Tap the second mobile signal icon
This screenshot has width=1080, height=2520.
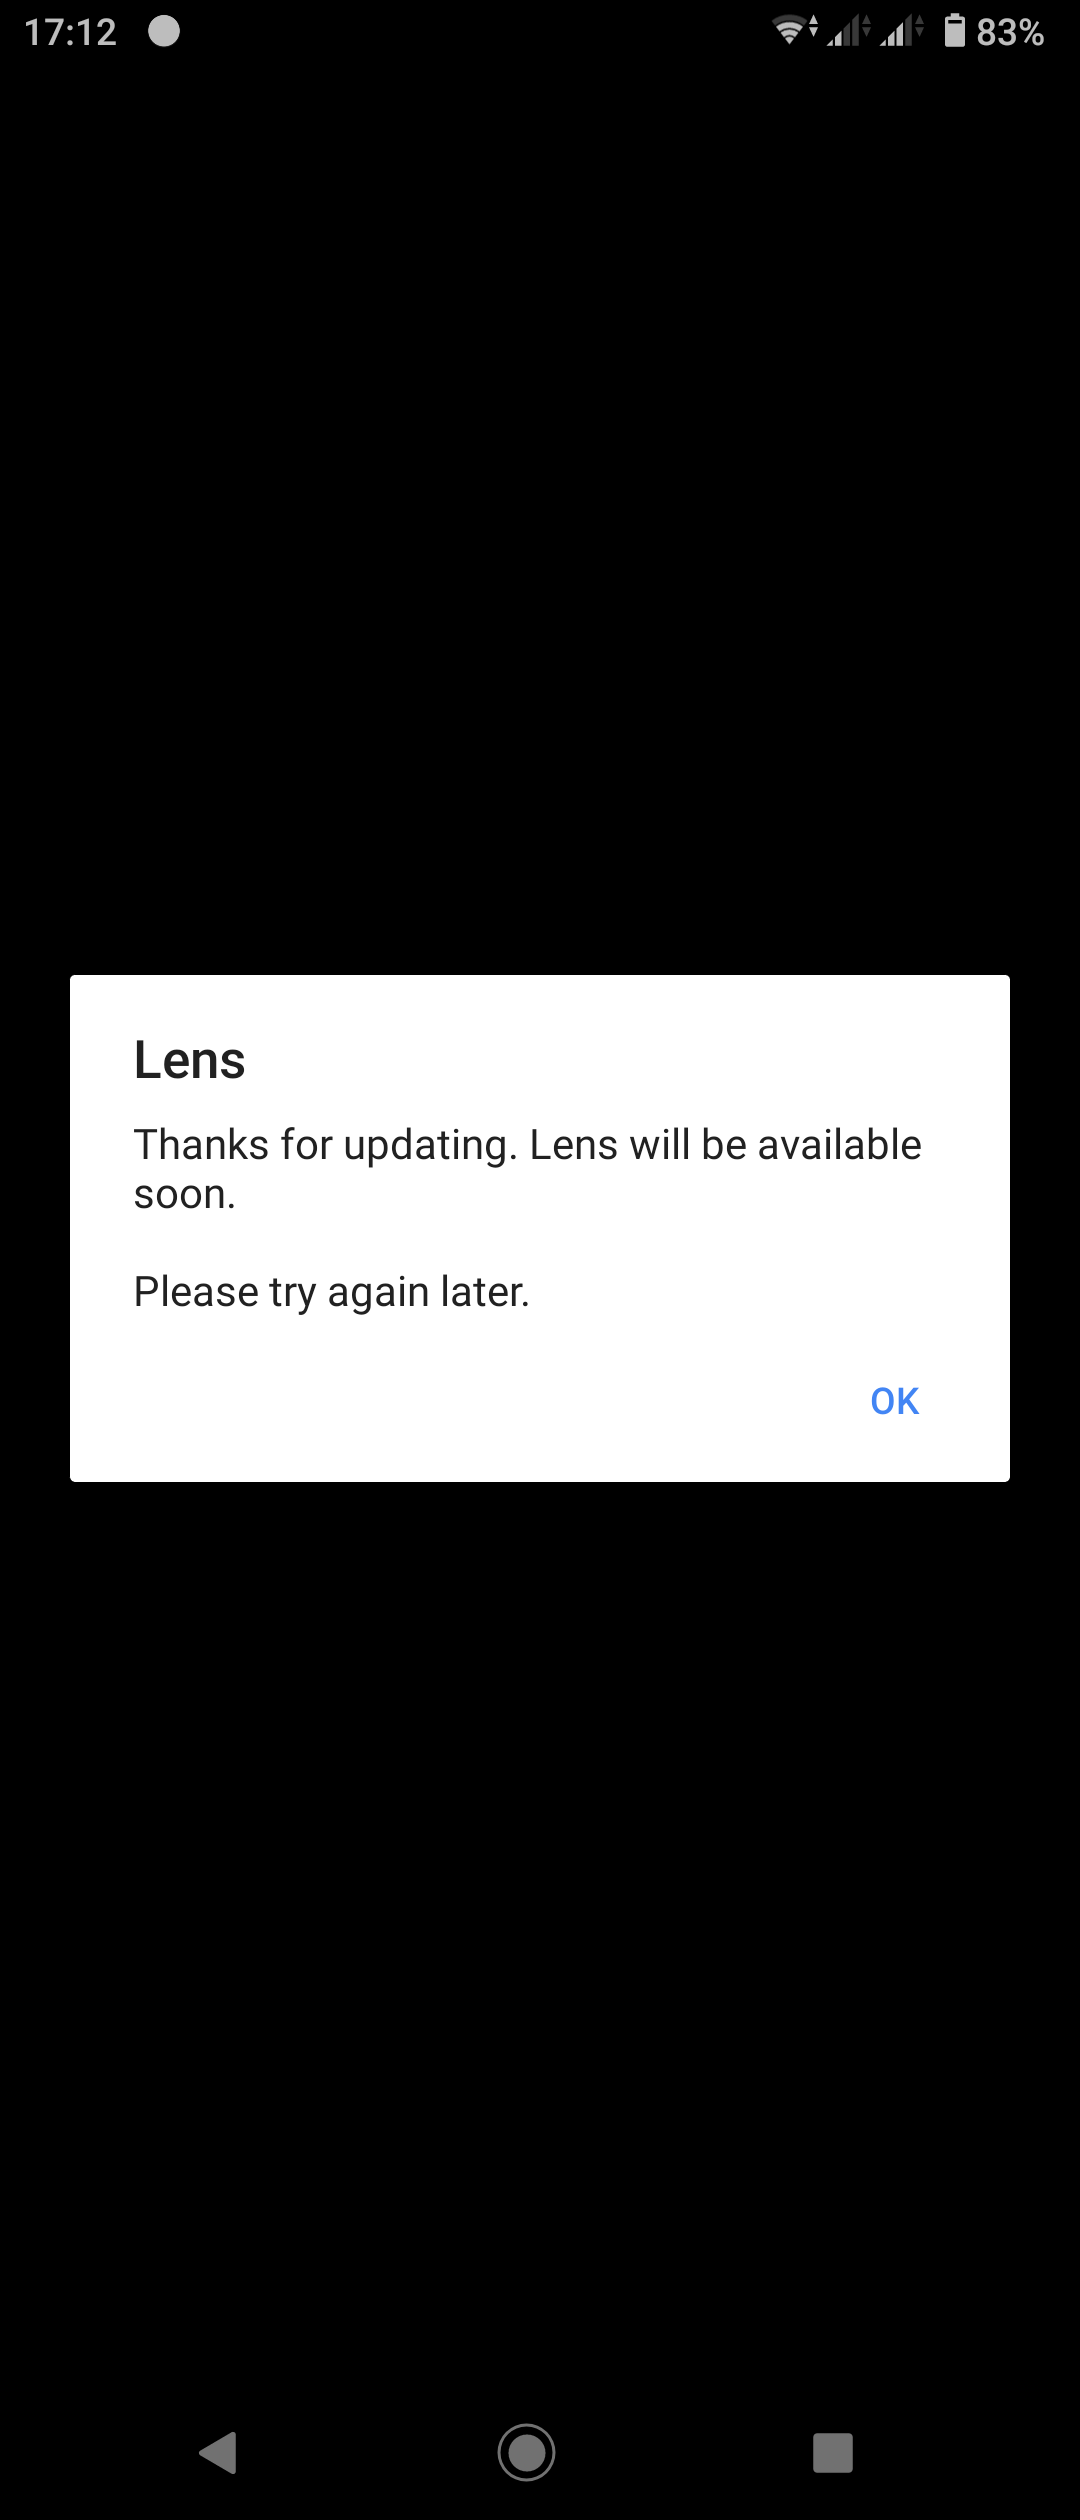click(x=901, y=31)
